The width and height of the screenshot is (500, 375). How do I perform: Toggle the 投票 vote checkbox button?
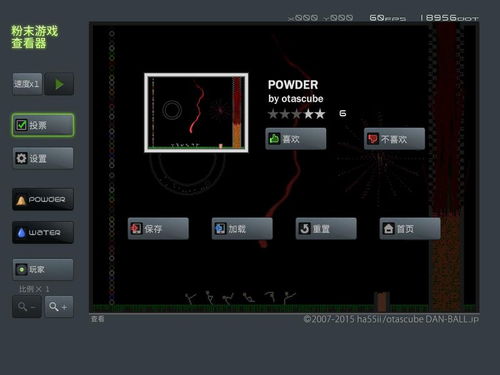pyautogui.click(x=43, y=125)
